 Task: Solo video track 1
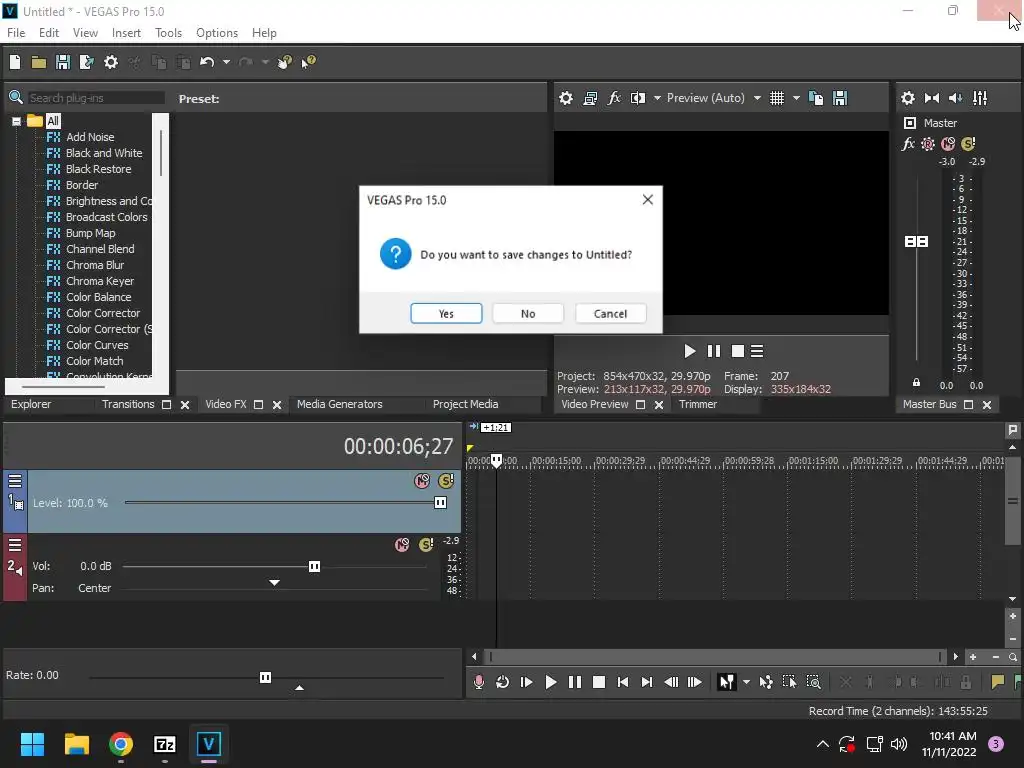tap(446, 481)
